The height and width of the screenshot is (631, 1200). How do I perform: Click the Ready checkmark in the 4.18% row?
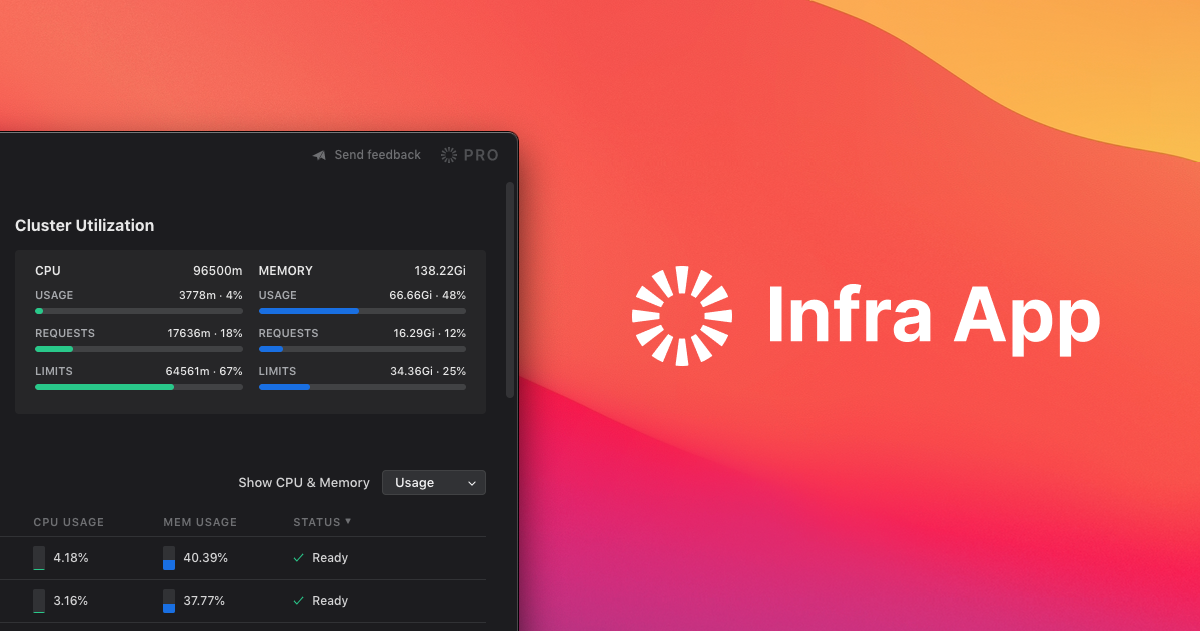tap(298, 558)
